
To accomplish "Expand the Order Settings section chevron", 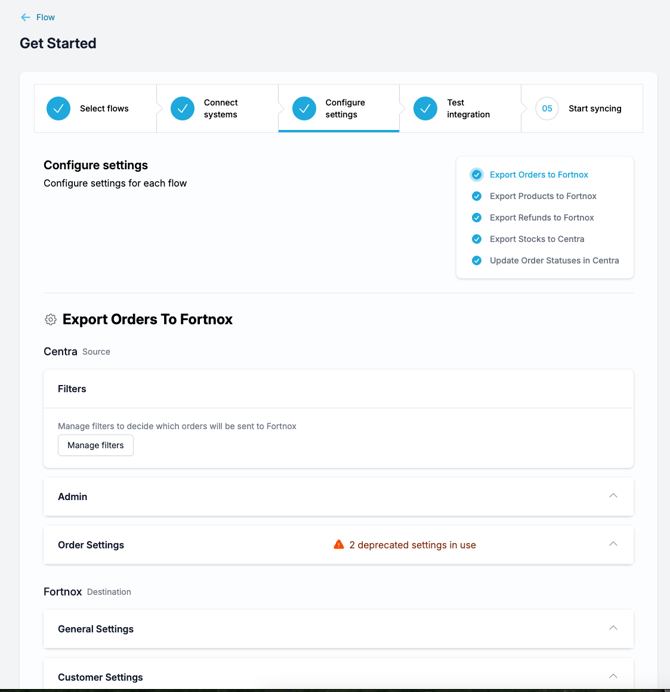I will [613, 545].
